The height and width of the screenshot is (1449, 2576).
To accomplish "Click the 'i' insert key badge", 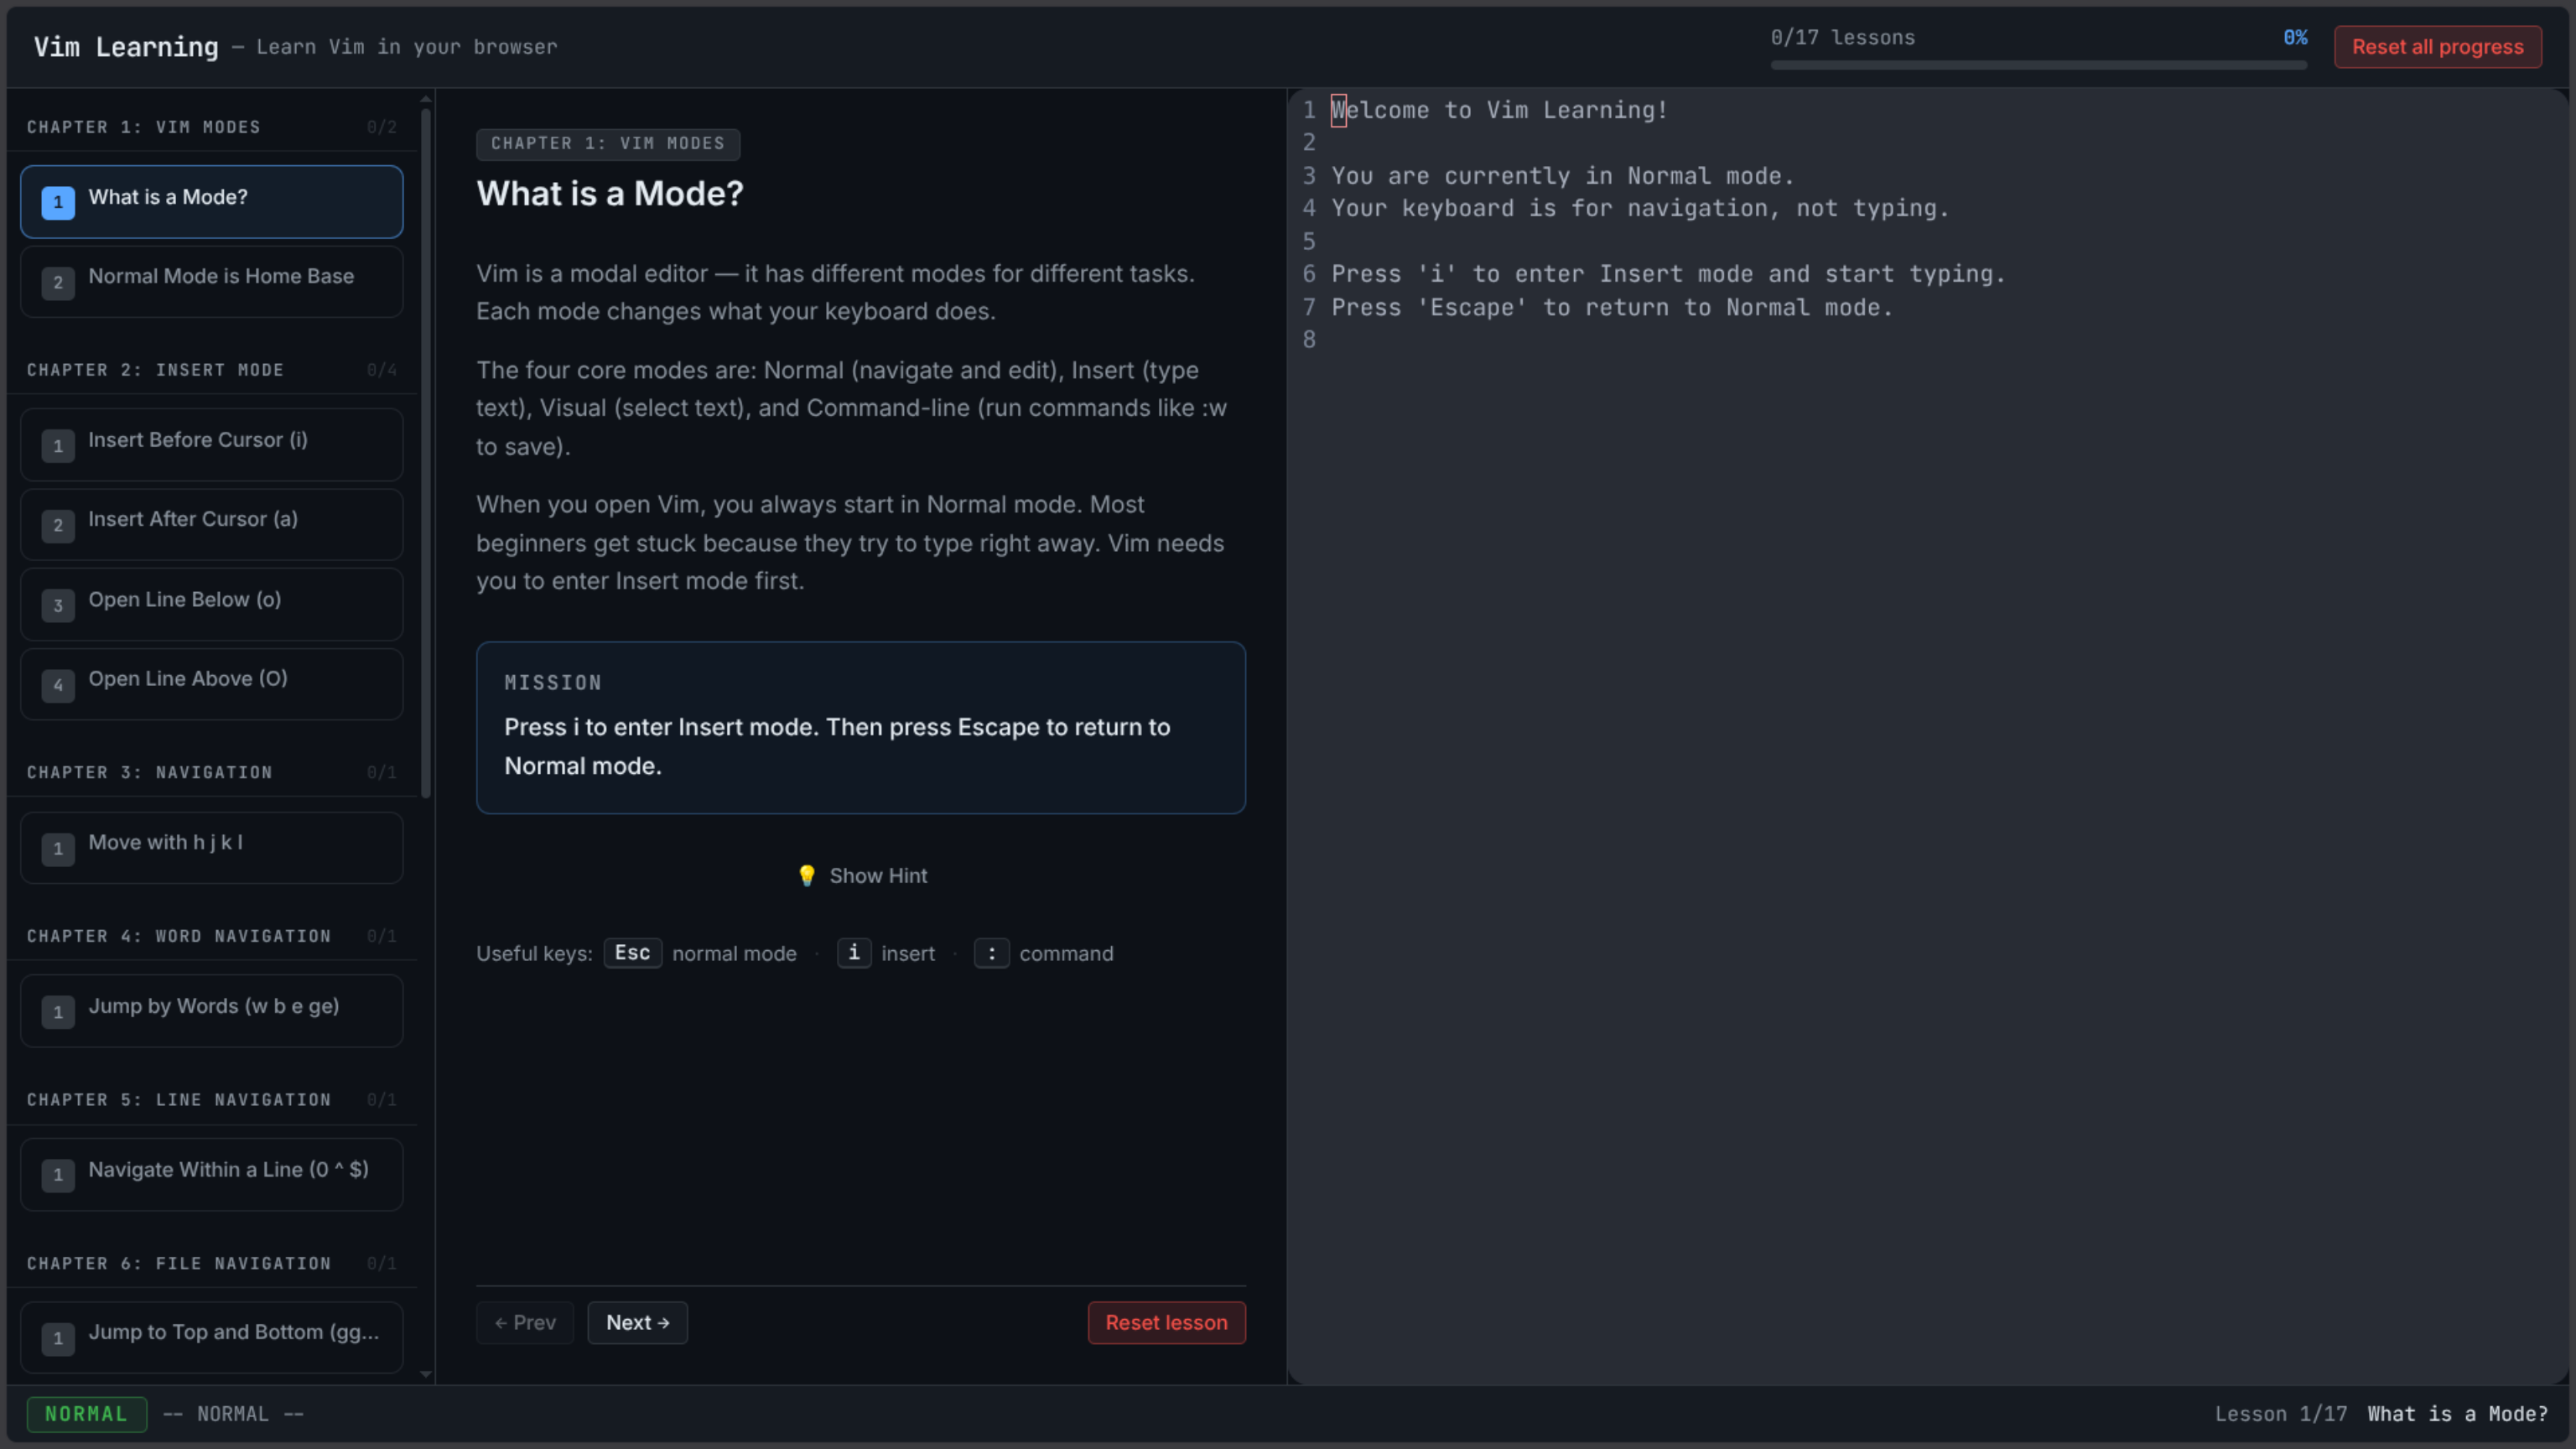I will [853, 953].
